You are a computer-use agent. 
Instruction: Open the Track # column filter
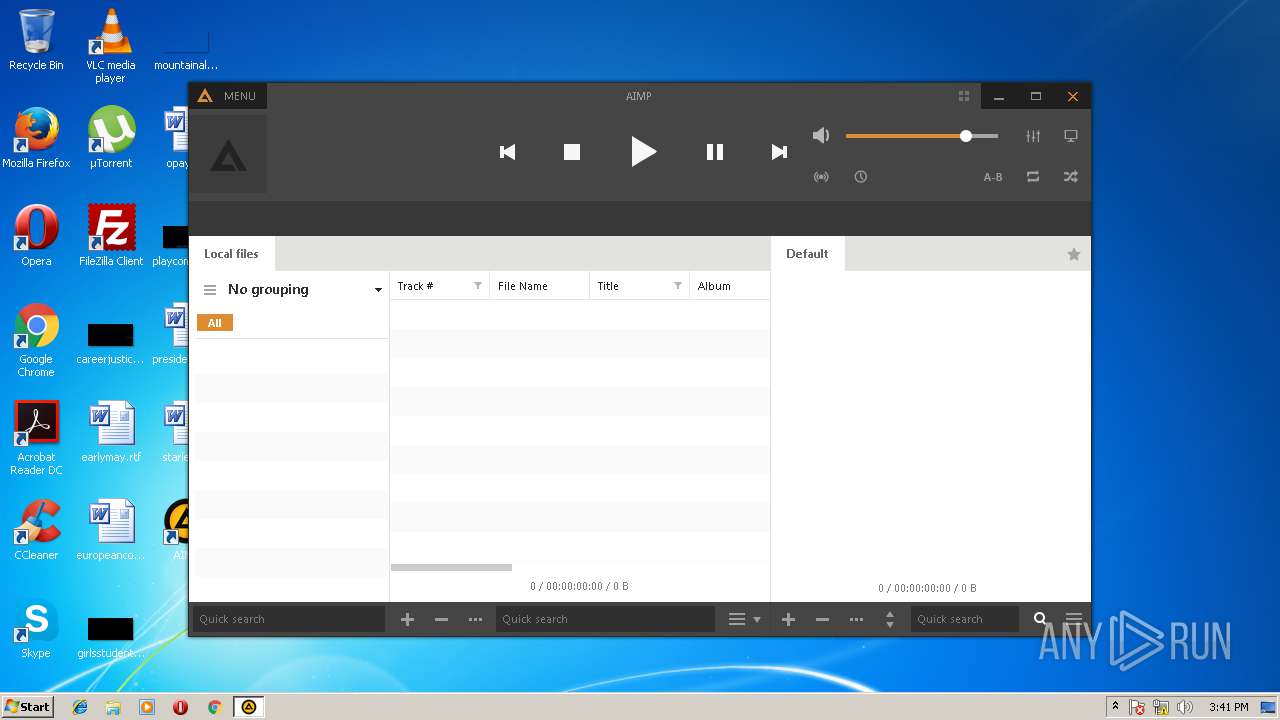478,286
